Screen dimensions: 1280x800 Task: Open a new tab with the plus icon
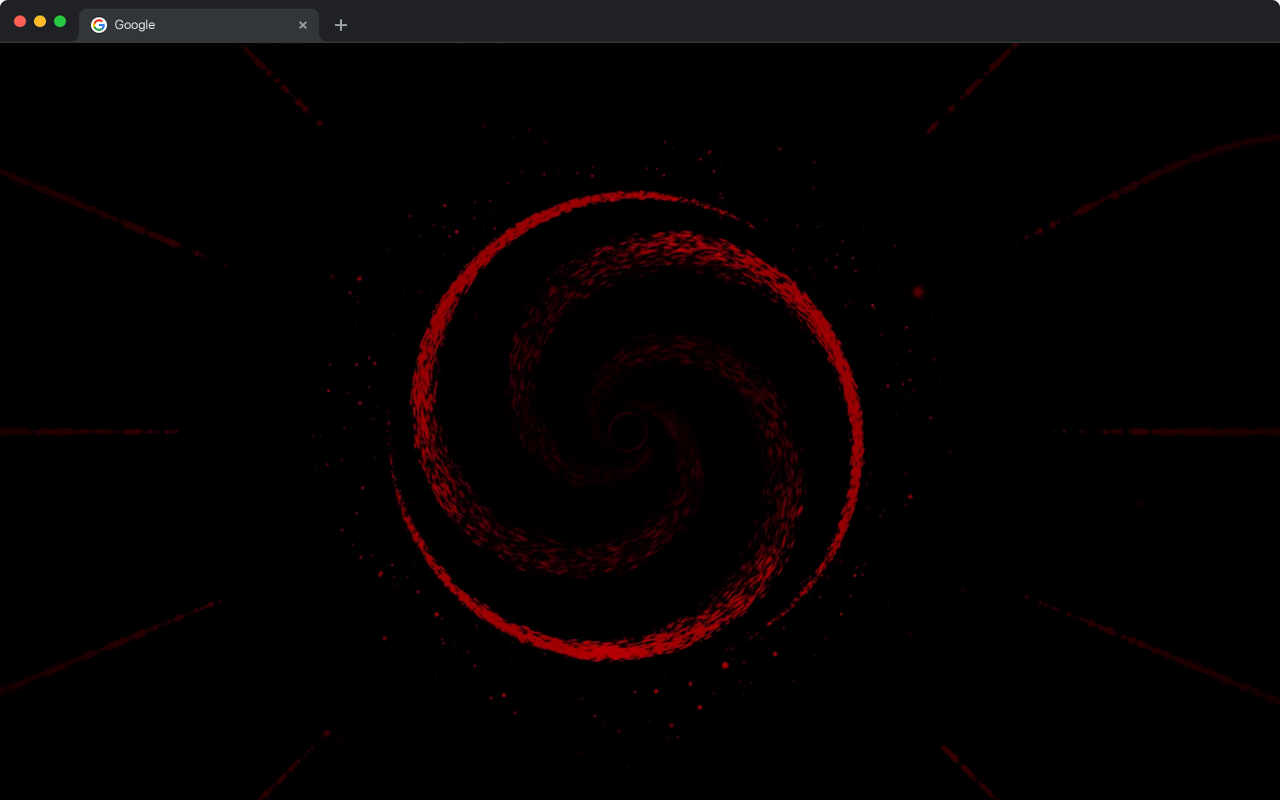pyautogui.click(x=341, y=25)
